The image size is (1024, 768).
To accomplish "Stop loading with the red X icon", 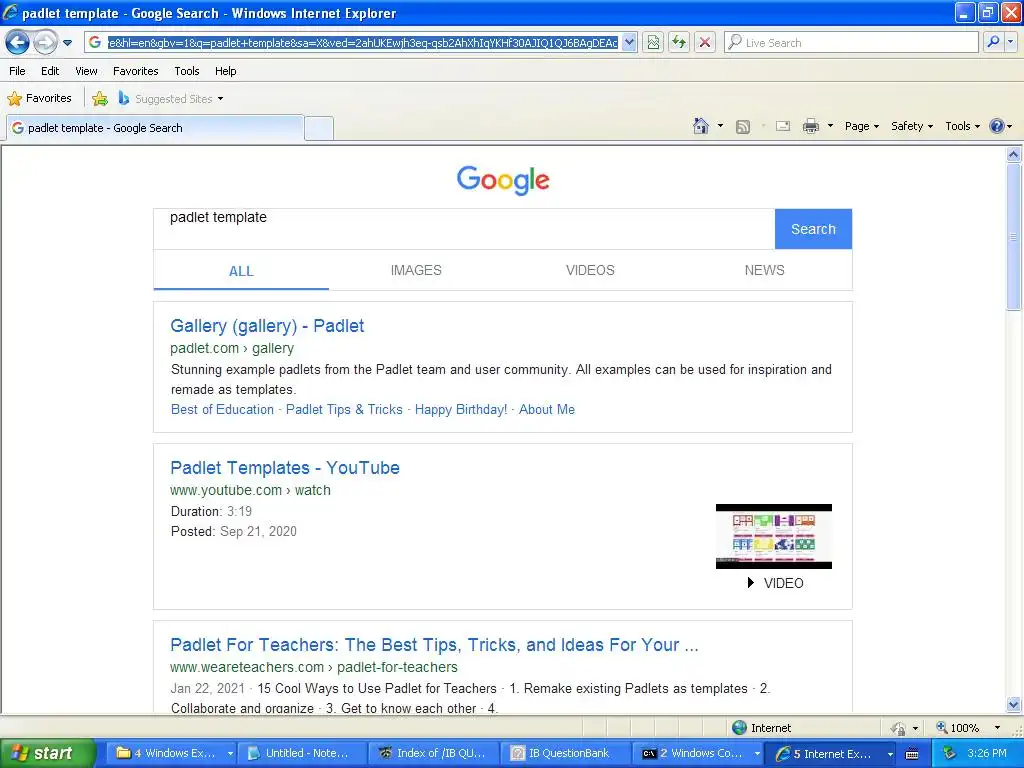I will click(x=705, y=42).
